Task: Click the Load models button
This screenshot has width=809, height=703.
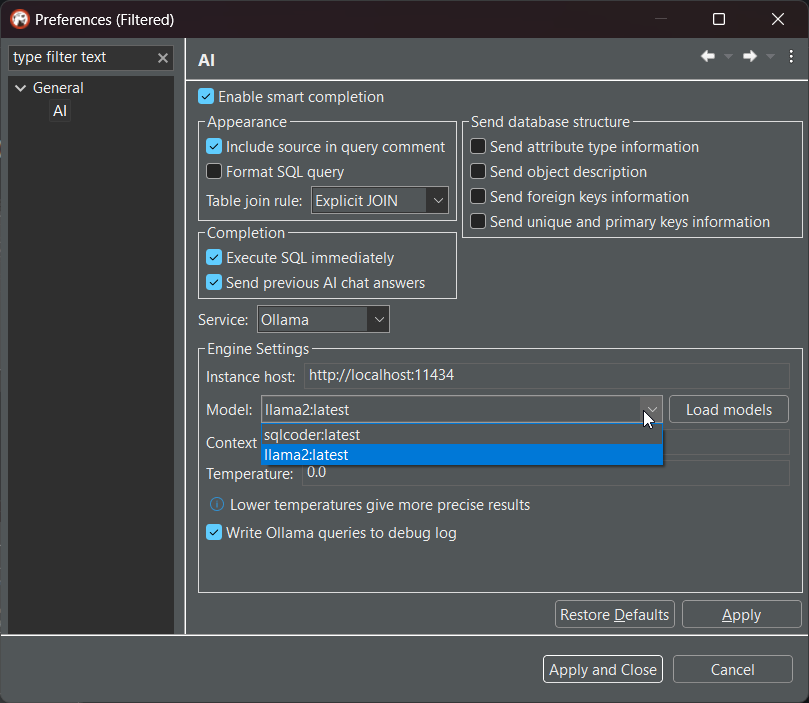Action: [728, 410]
